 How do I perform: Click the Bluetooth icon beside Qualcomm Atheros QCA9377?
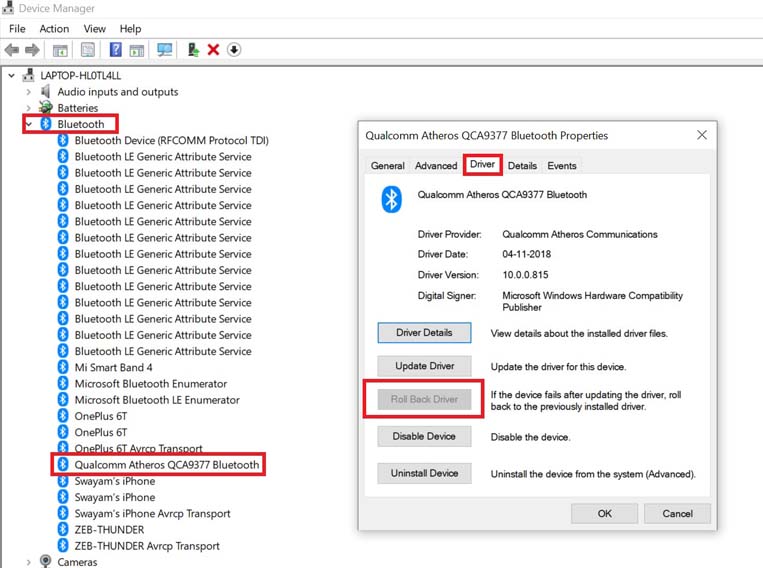click(63, 464)
